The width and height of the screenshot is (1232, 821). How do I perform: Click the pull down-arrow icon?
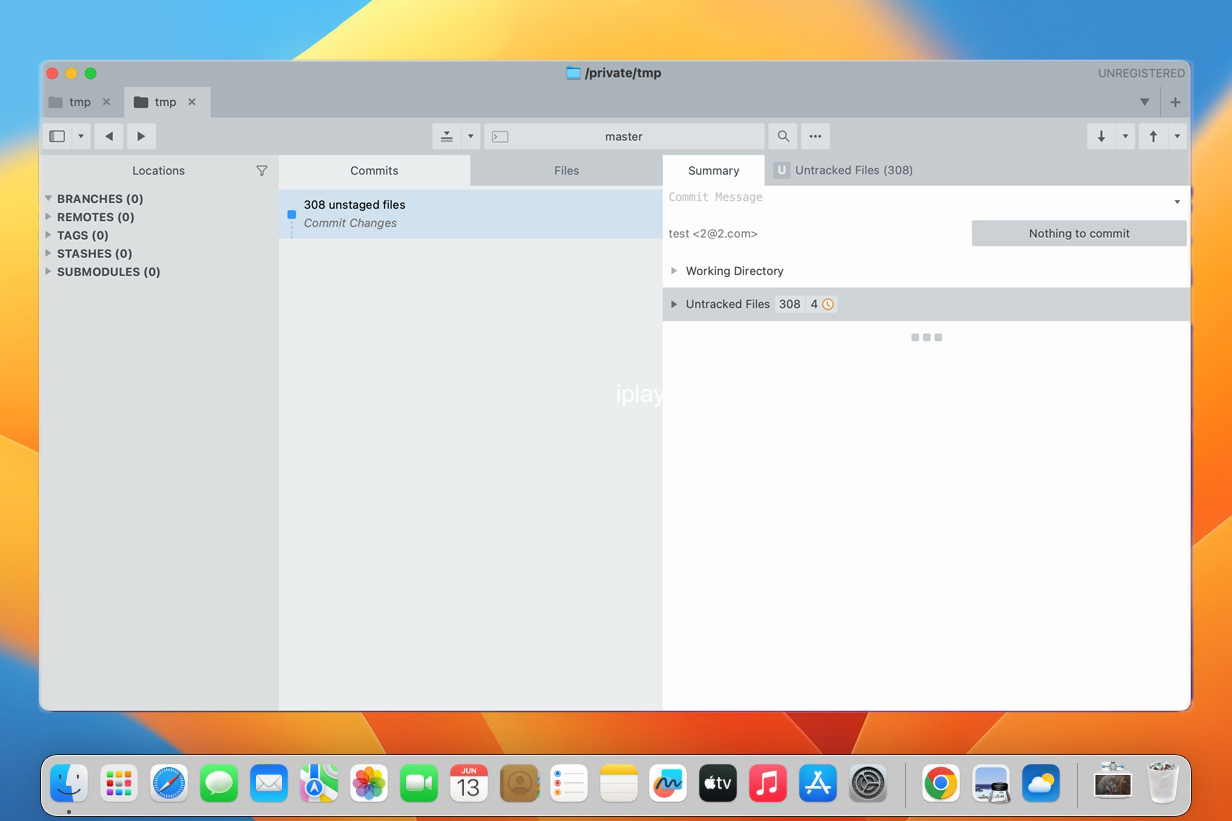click(1101, 136)
